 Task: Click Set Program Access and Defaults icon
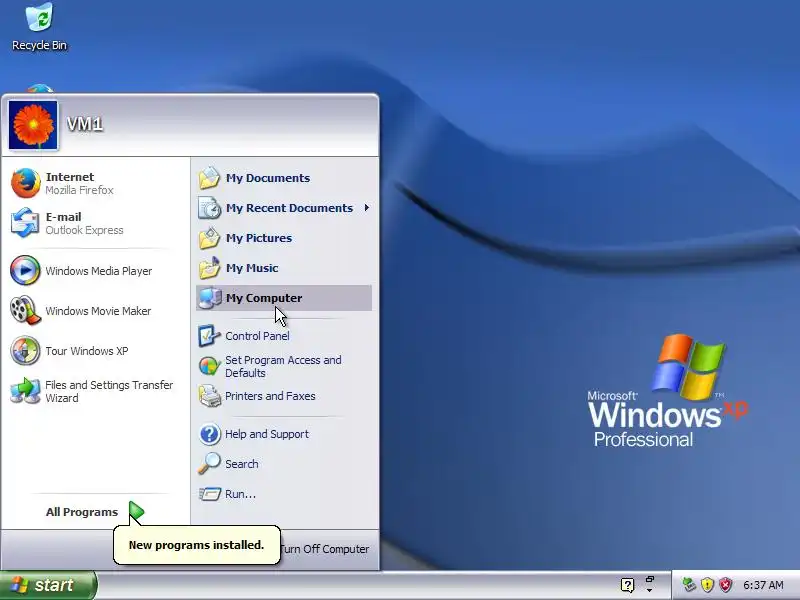(209, 366)
